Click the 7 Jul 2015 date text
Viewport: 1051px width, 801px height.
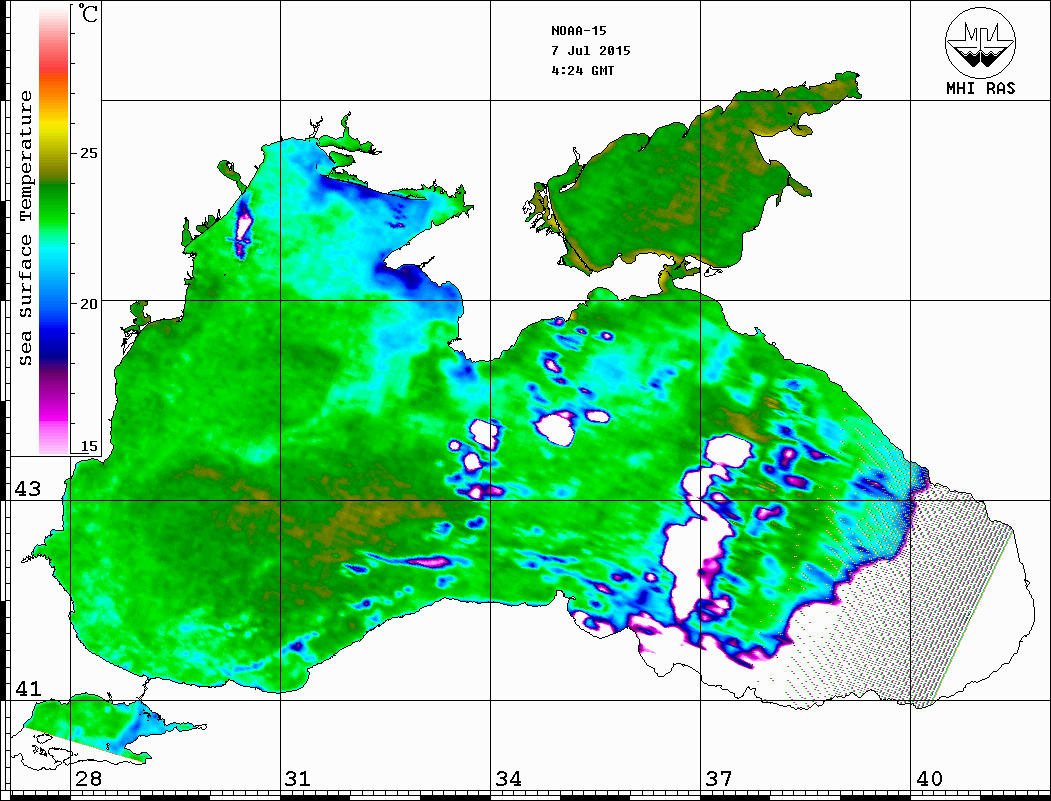590,51
